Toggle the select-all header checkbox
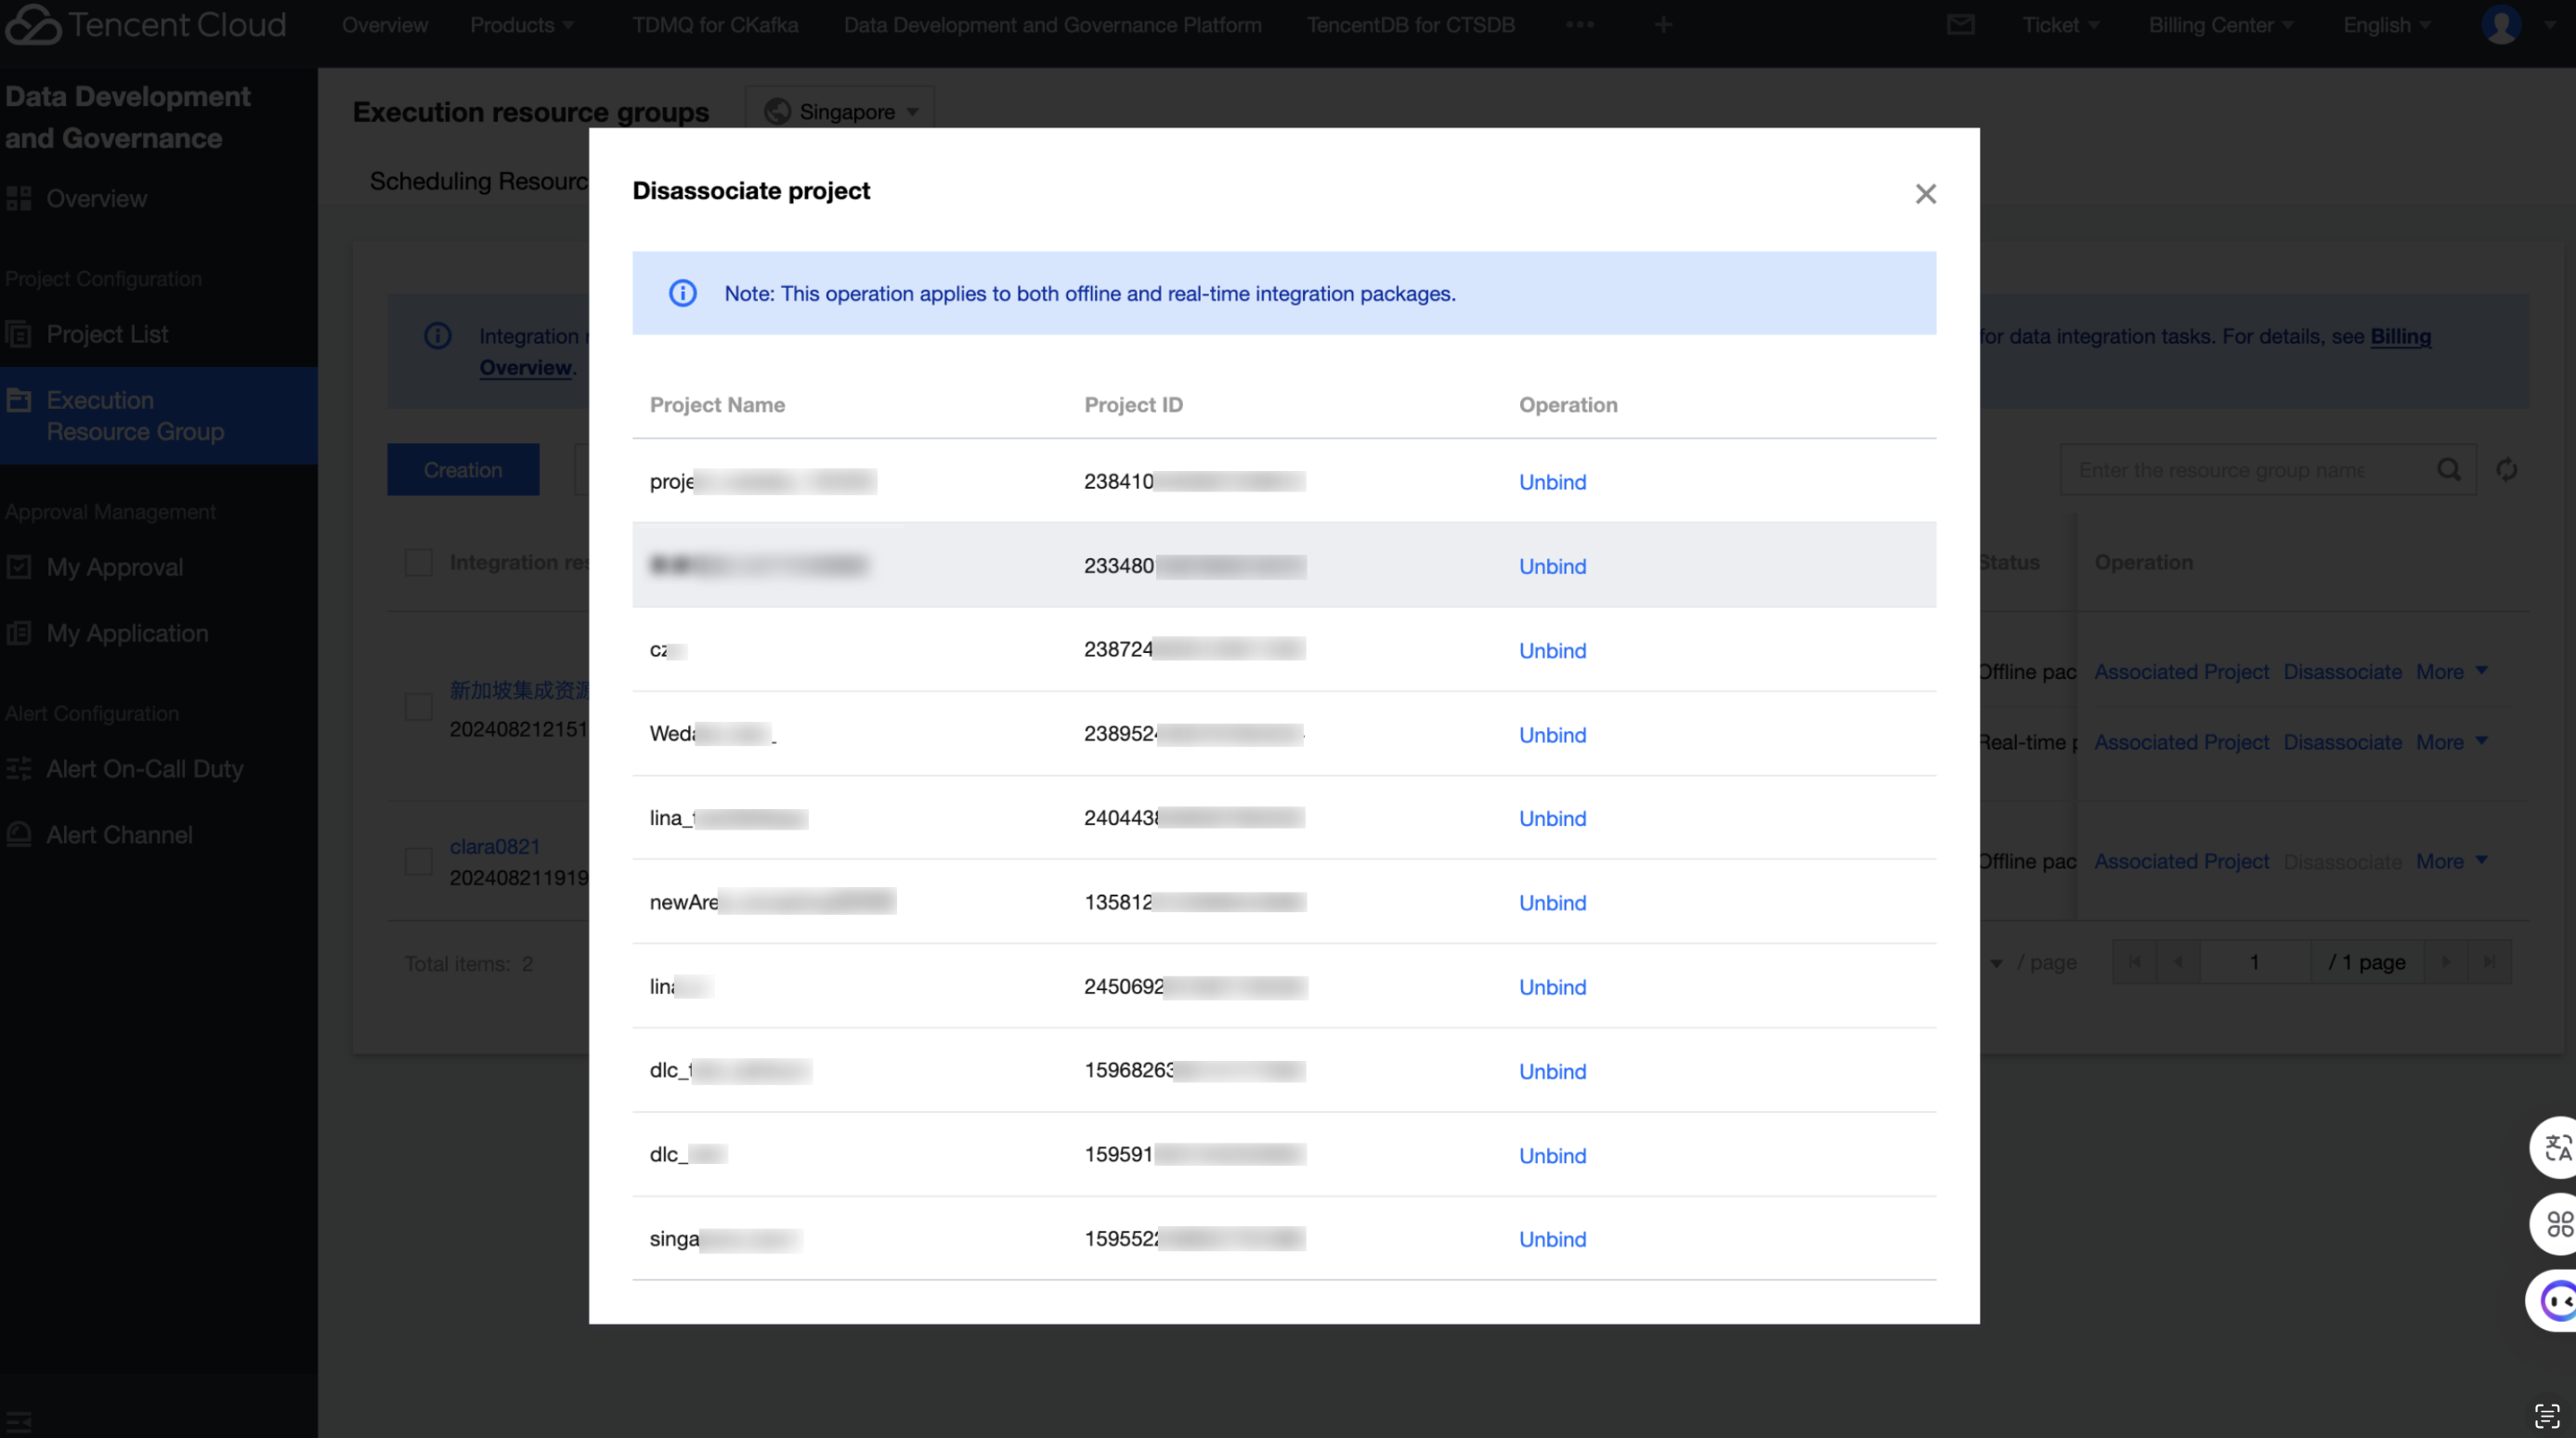 [x=419, y=562]
